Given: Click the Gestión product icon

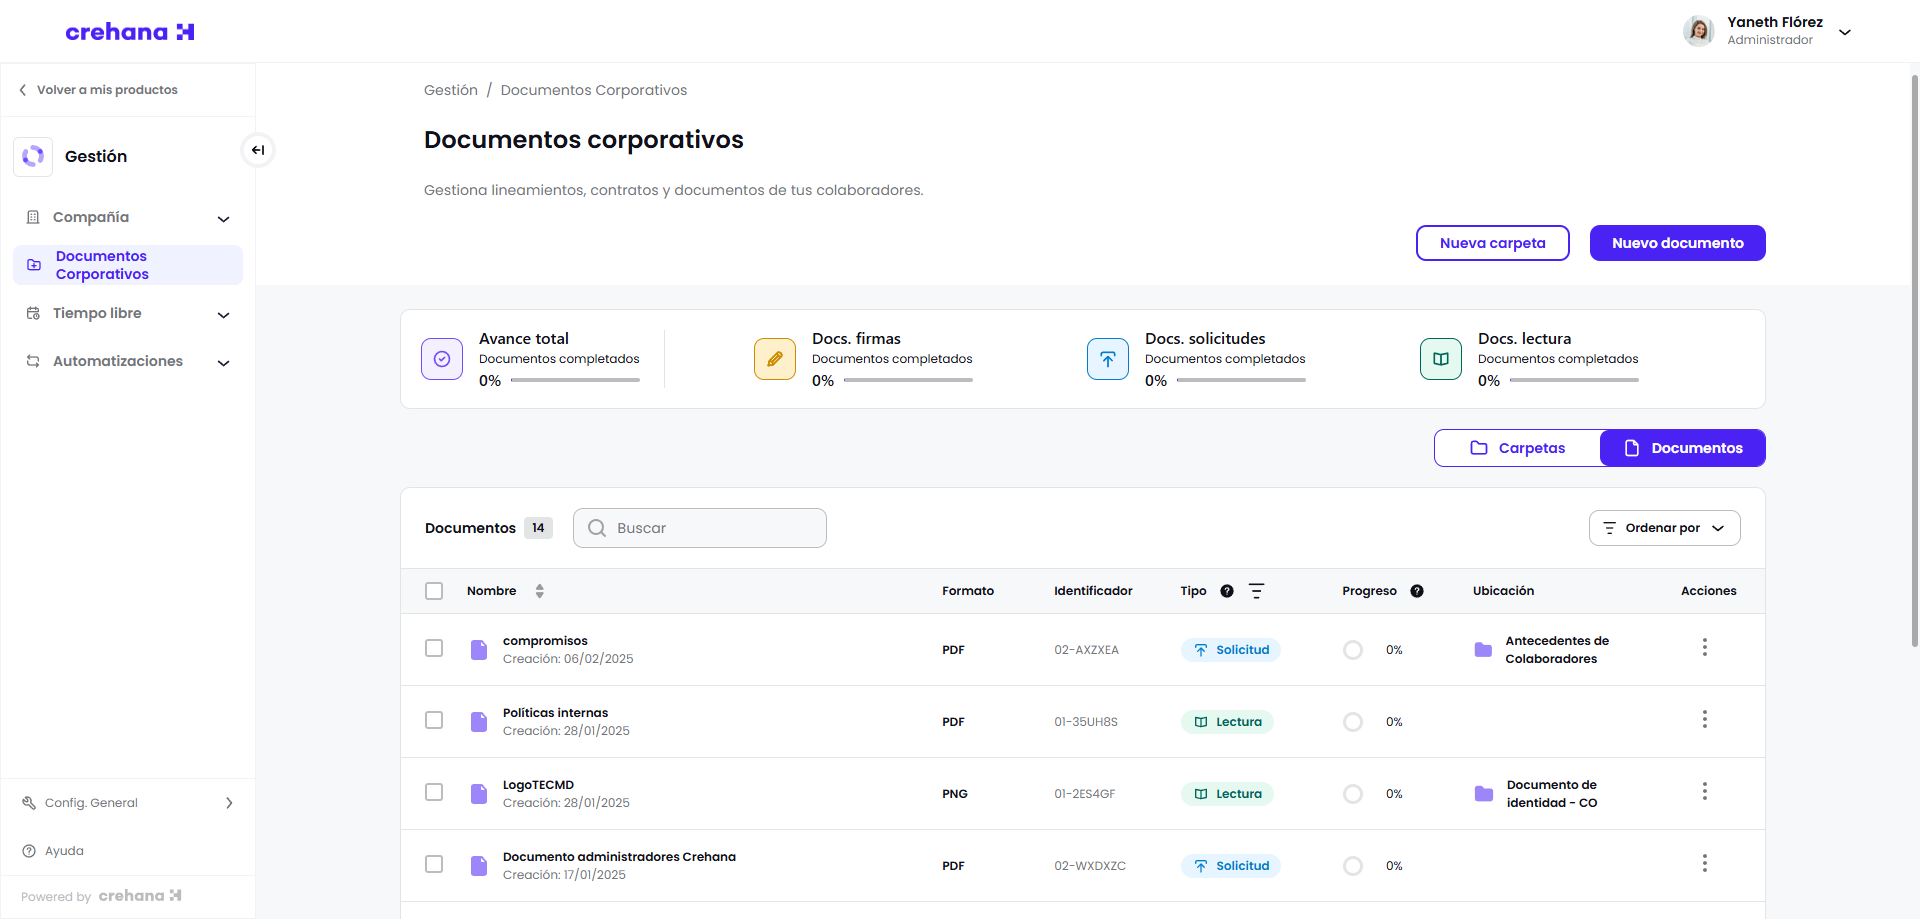Looking at the screenshot, I should point(33,156).
